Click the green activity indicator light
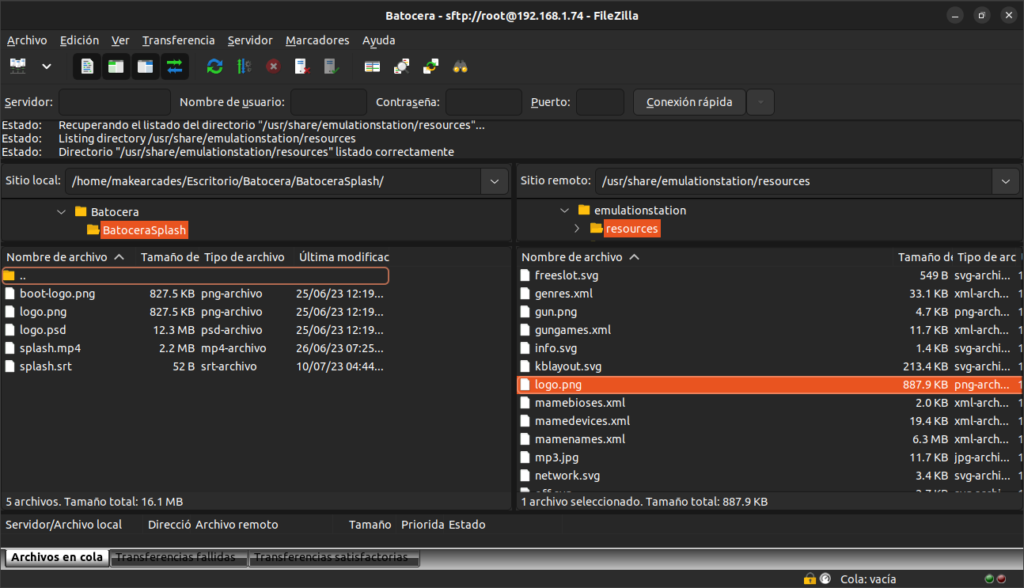The width and height of the screenshot is (1024, 588). 989,579
